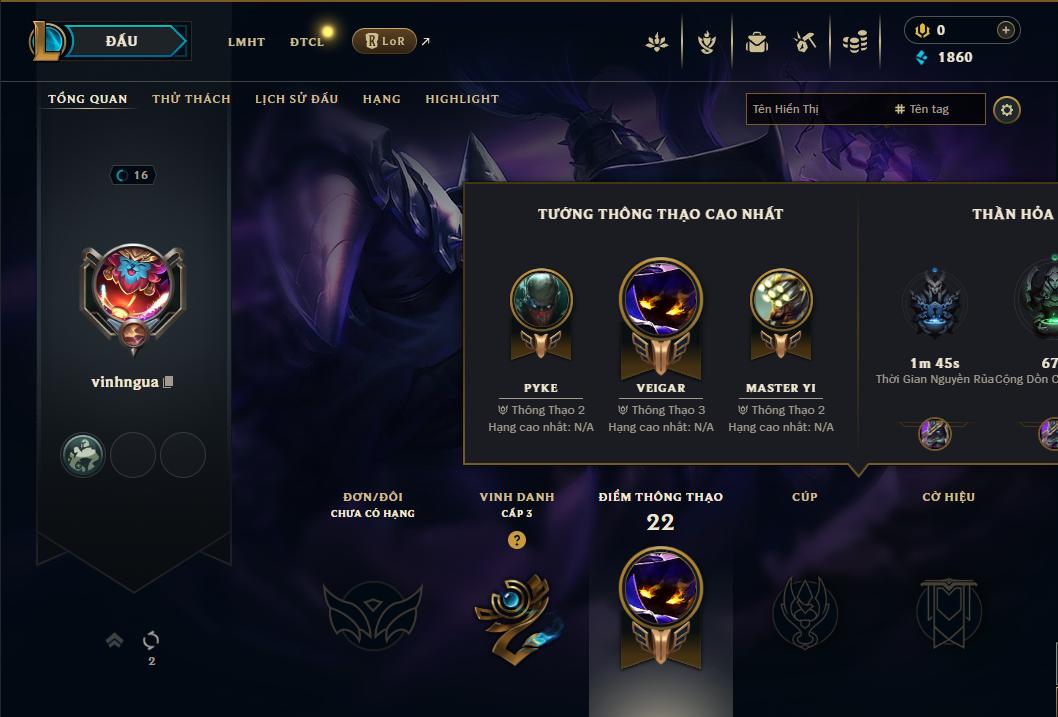Open the ĐTCL game link
Screen dimensions: 1058x717
coord(307,42)
